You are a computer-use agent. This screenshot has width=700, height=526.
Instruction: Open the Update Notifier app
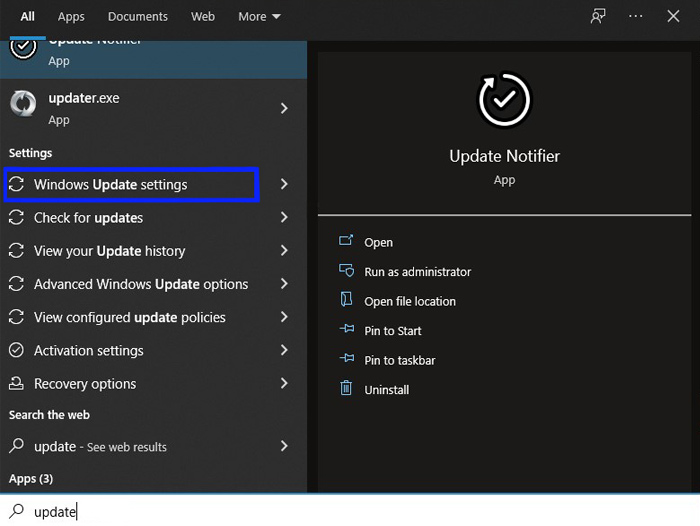(x=378, y=242)
